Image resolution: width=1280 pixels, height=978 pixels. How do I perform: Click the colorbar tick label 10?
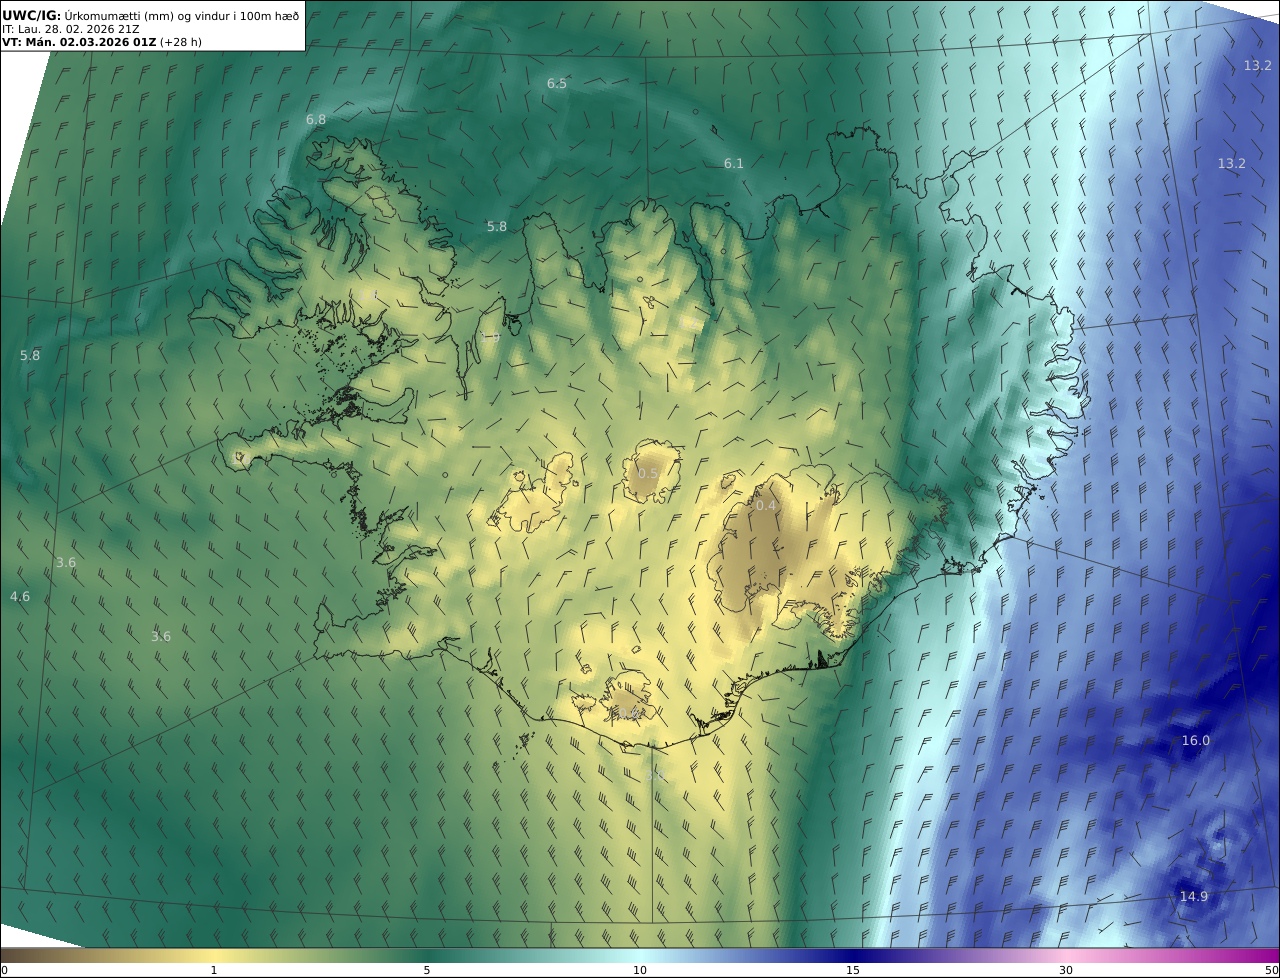640,970
